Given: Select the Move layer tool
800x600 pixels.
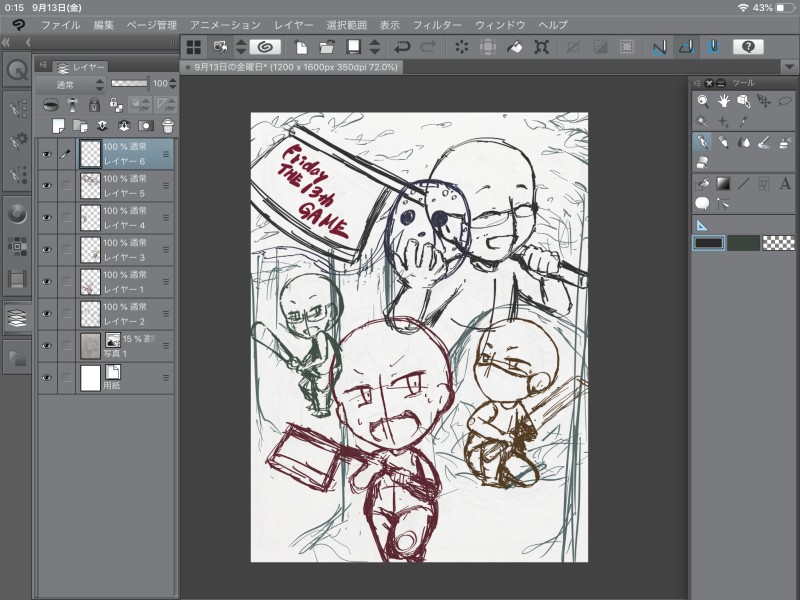Looking at the screenshot, I should (764, 101).
